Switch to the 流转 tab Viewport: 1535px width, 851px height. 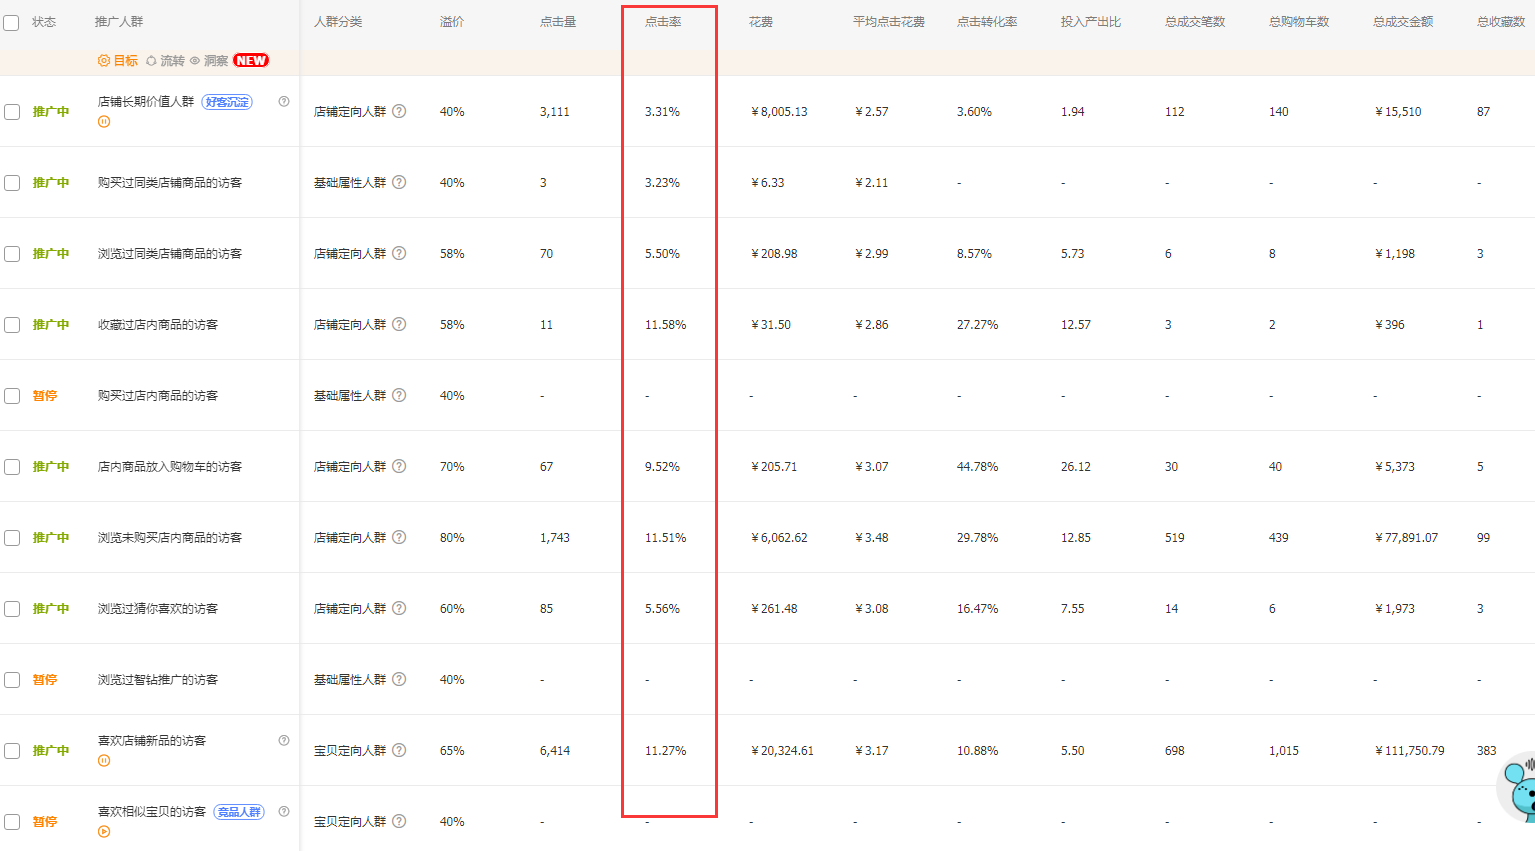pyautogui.click(x=165, y=61)
